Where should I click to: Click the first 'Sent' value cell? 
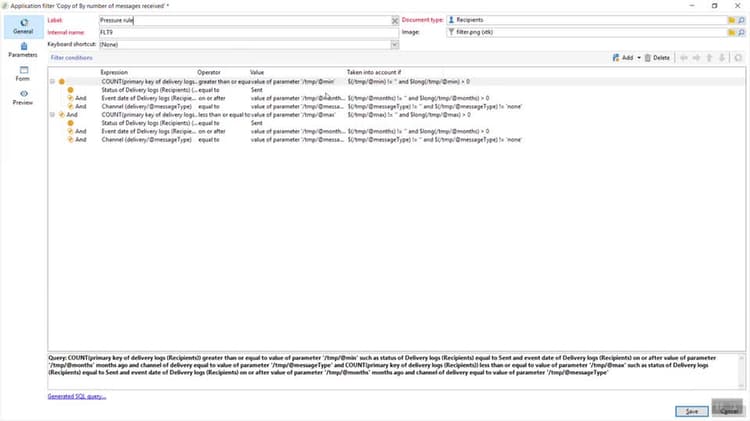click(257, 90)
